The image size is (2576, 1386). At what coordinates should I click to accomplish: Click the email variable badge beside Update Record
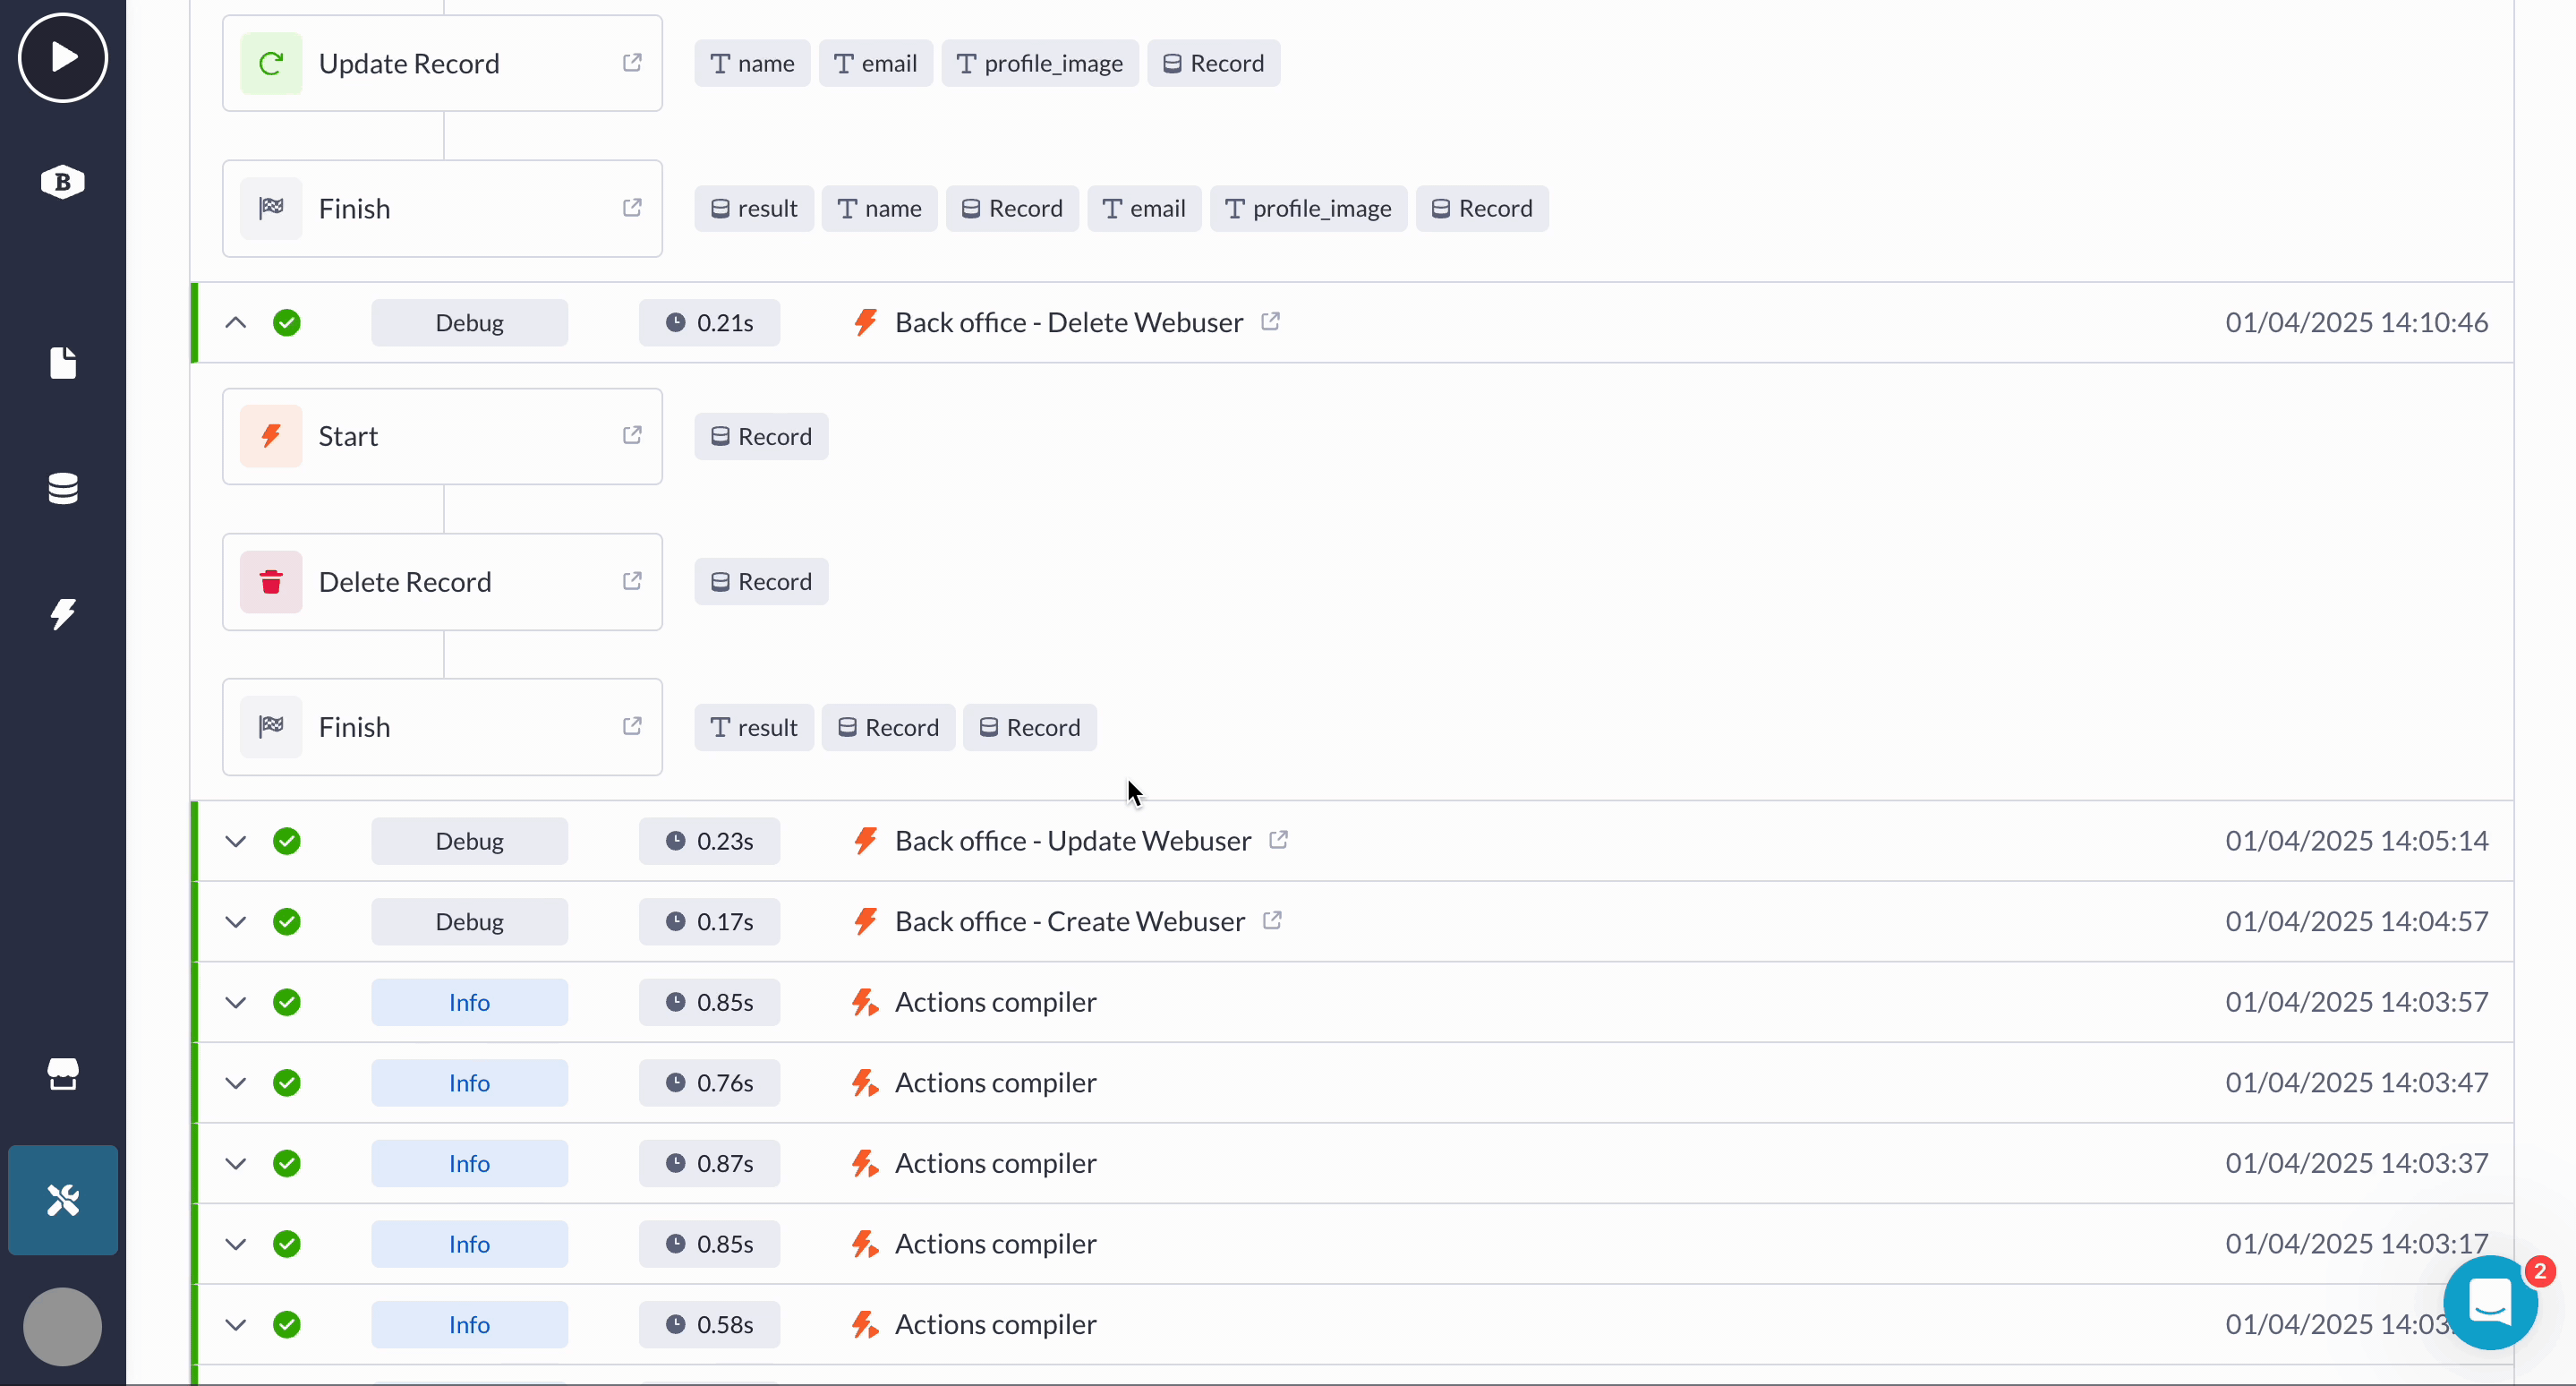coord(875,62)
